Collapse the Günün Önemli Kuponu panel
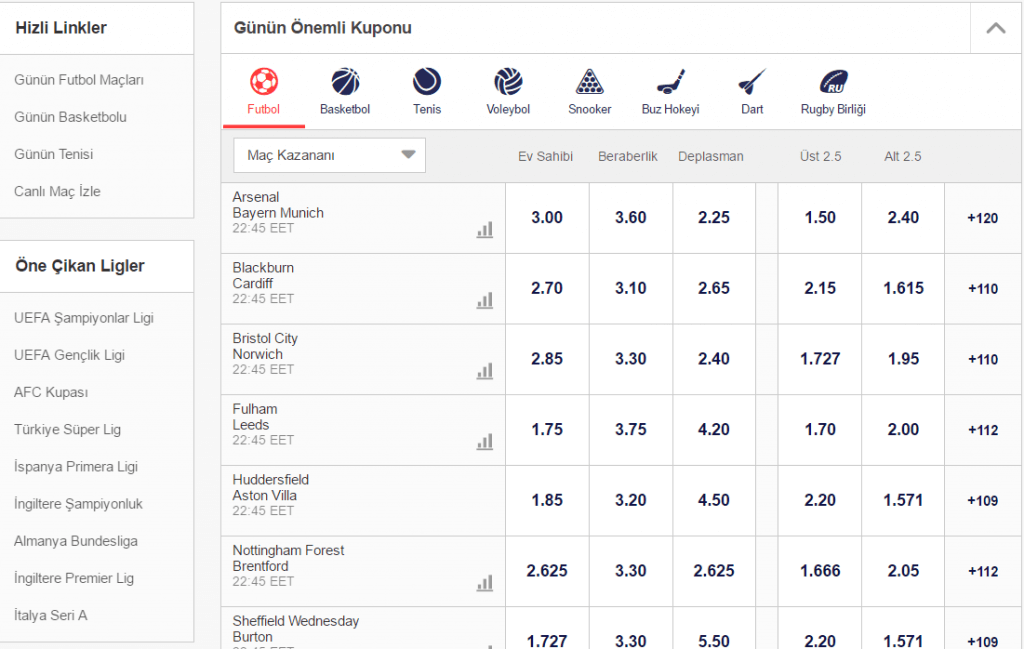 [996, 28]
